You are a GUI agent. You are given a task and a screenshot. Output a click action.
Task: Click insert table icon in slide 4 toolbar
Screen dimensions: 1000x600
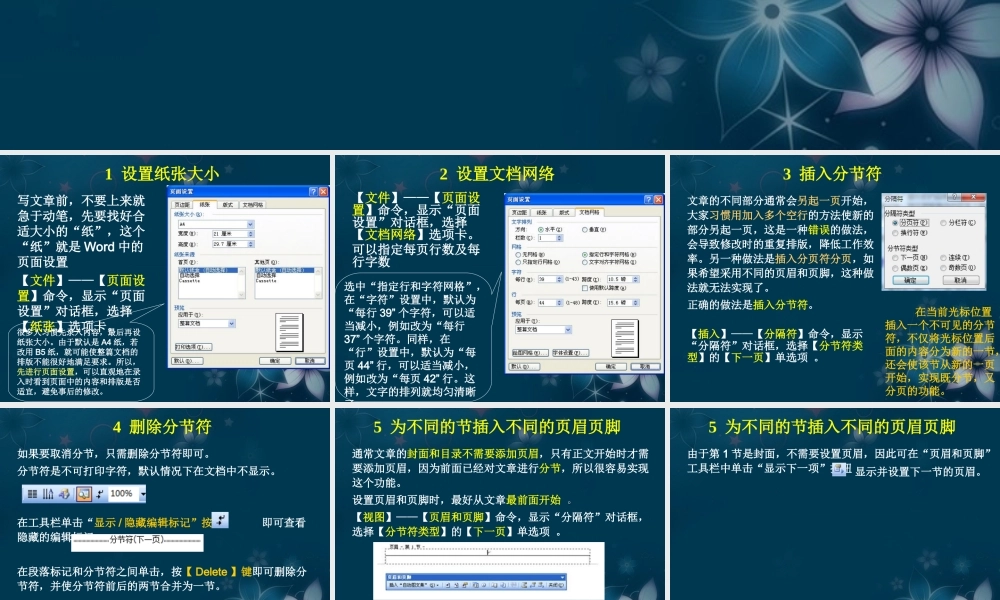(x=33, y=494)
